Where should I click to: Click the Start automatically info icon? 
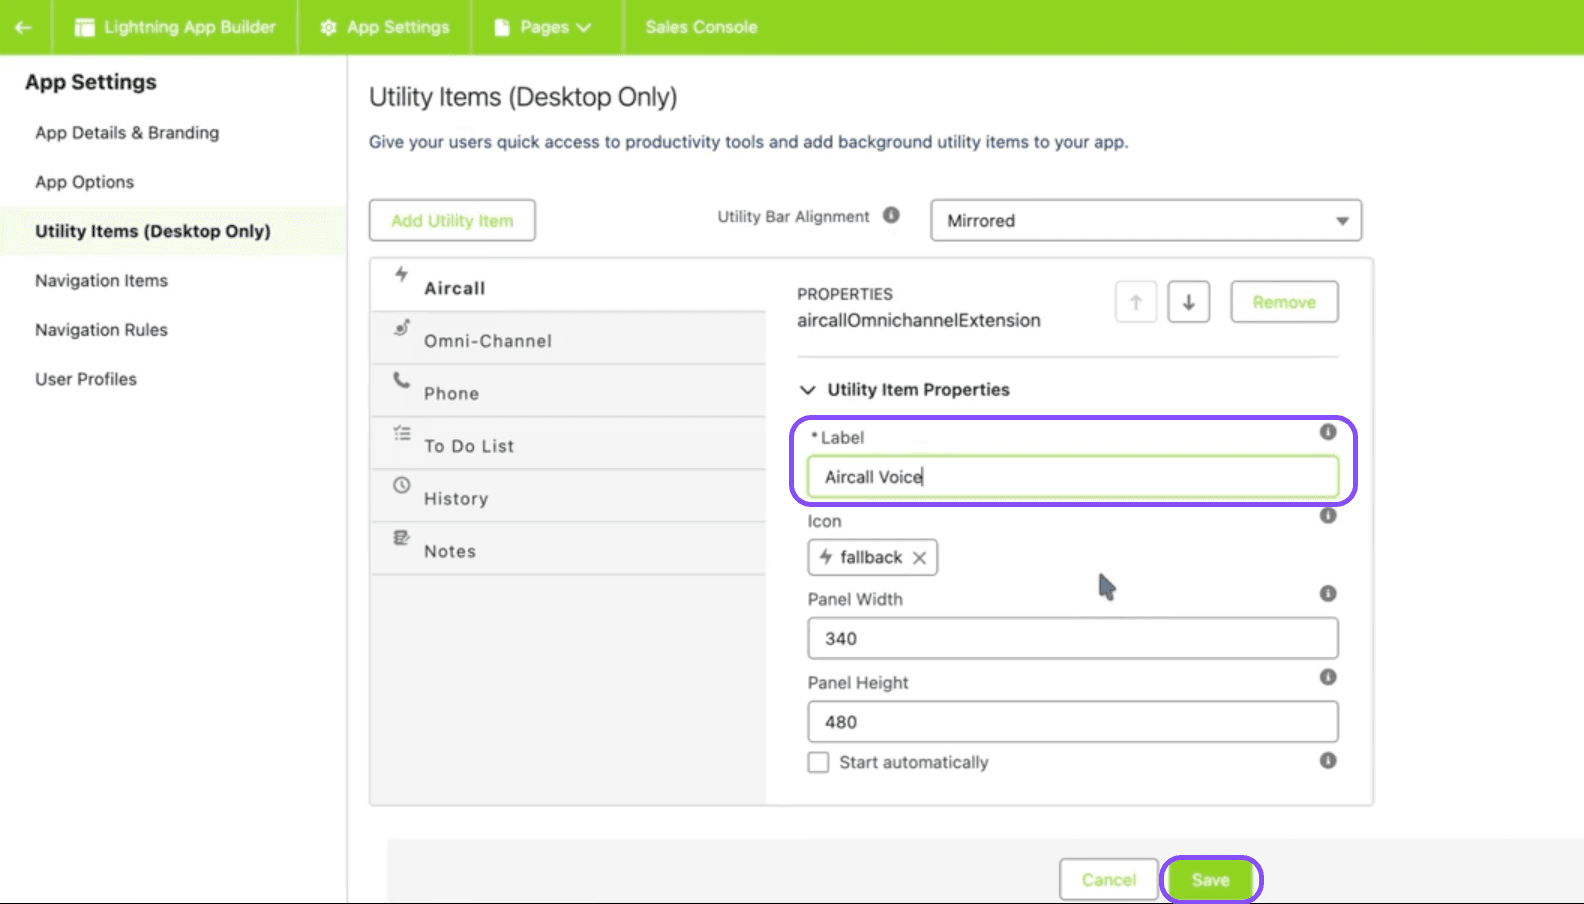1328,761
